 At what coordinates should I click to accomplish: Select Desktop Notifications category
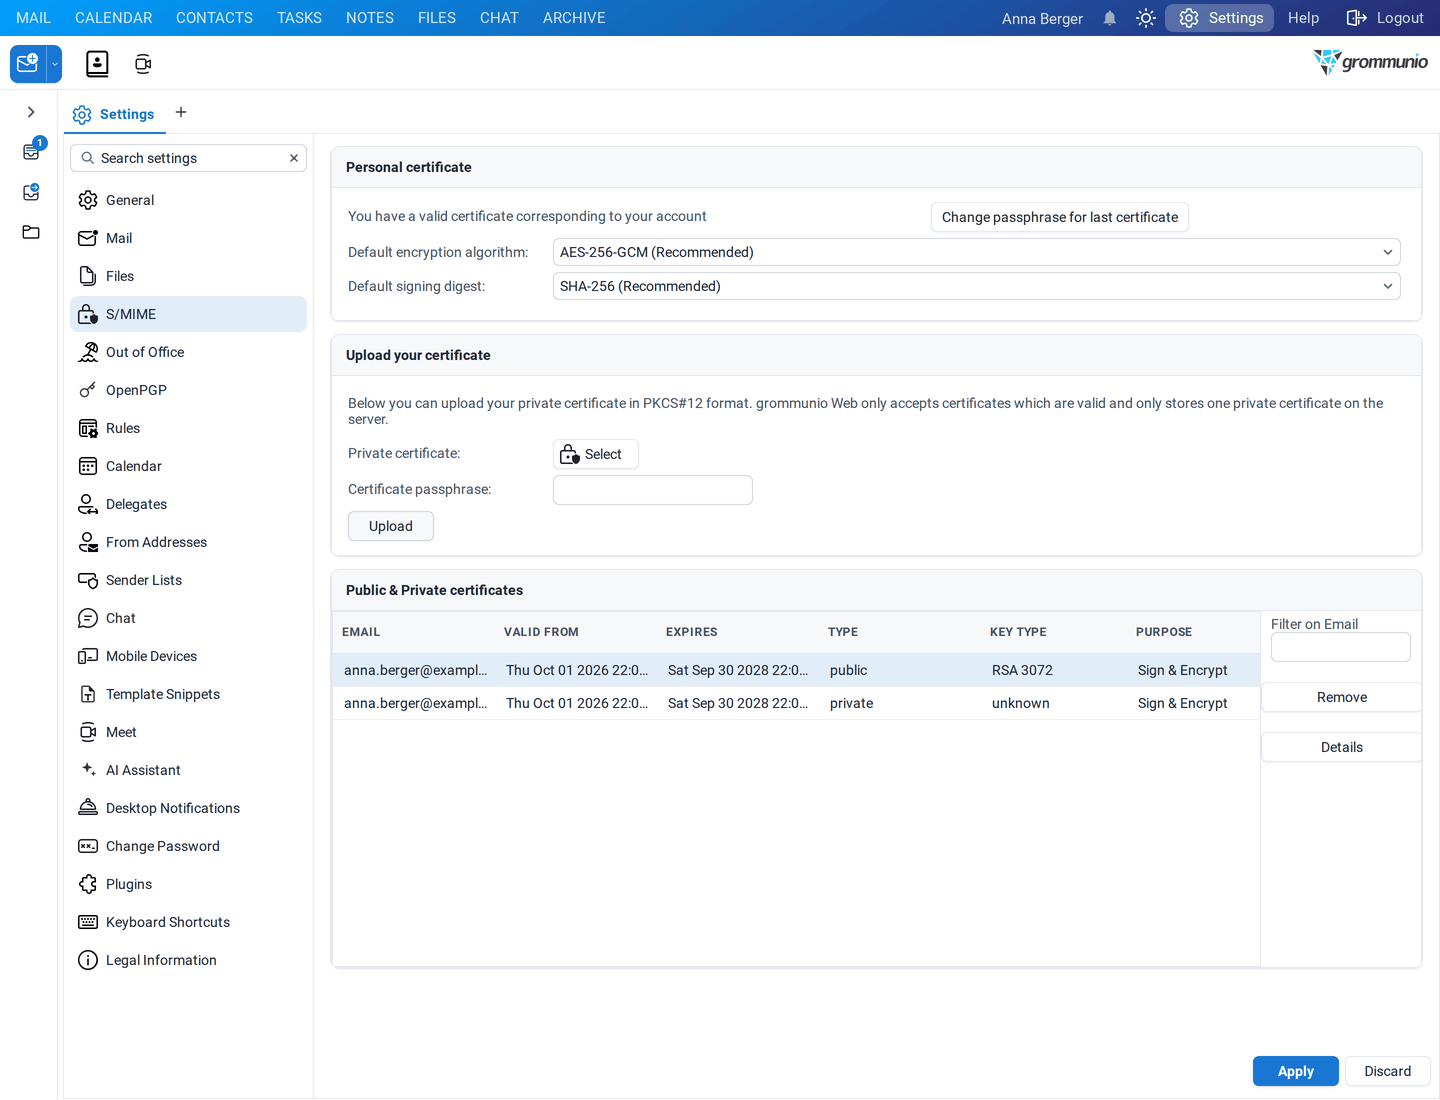coord(188,808)
